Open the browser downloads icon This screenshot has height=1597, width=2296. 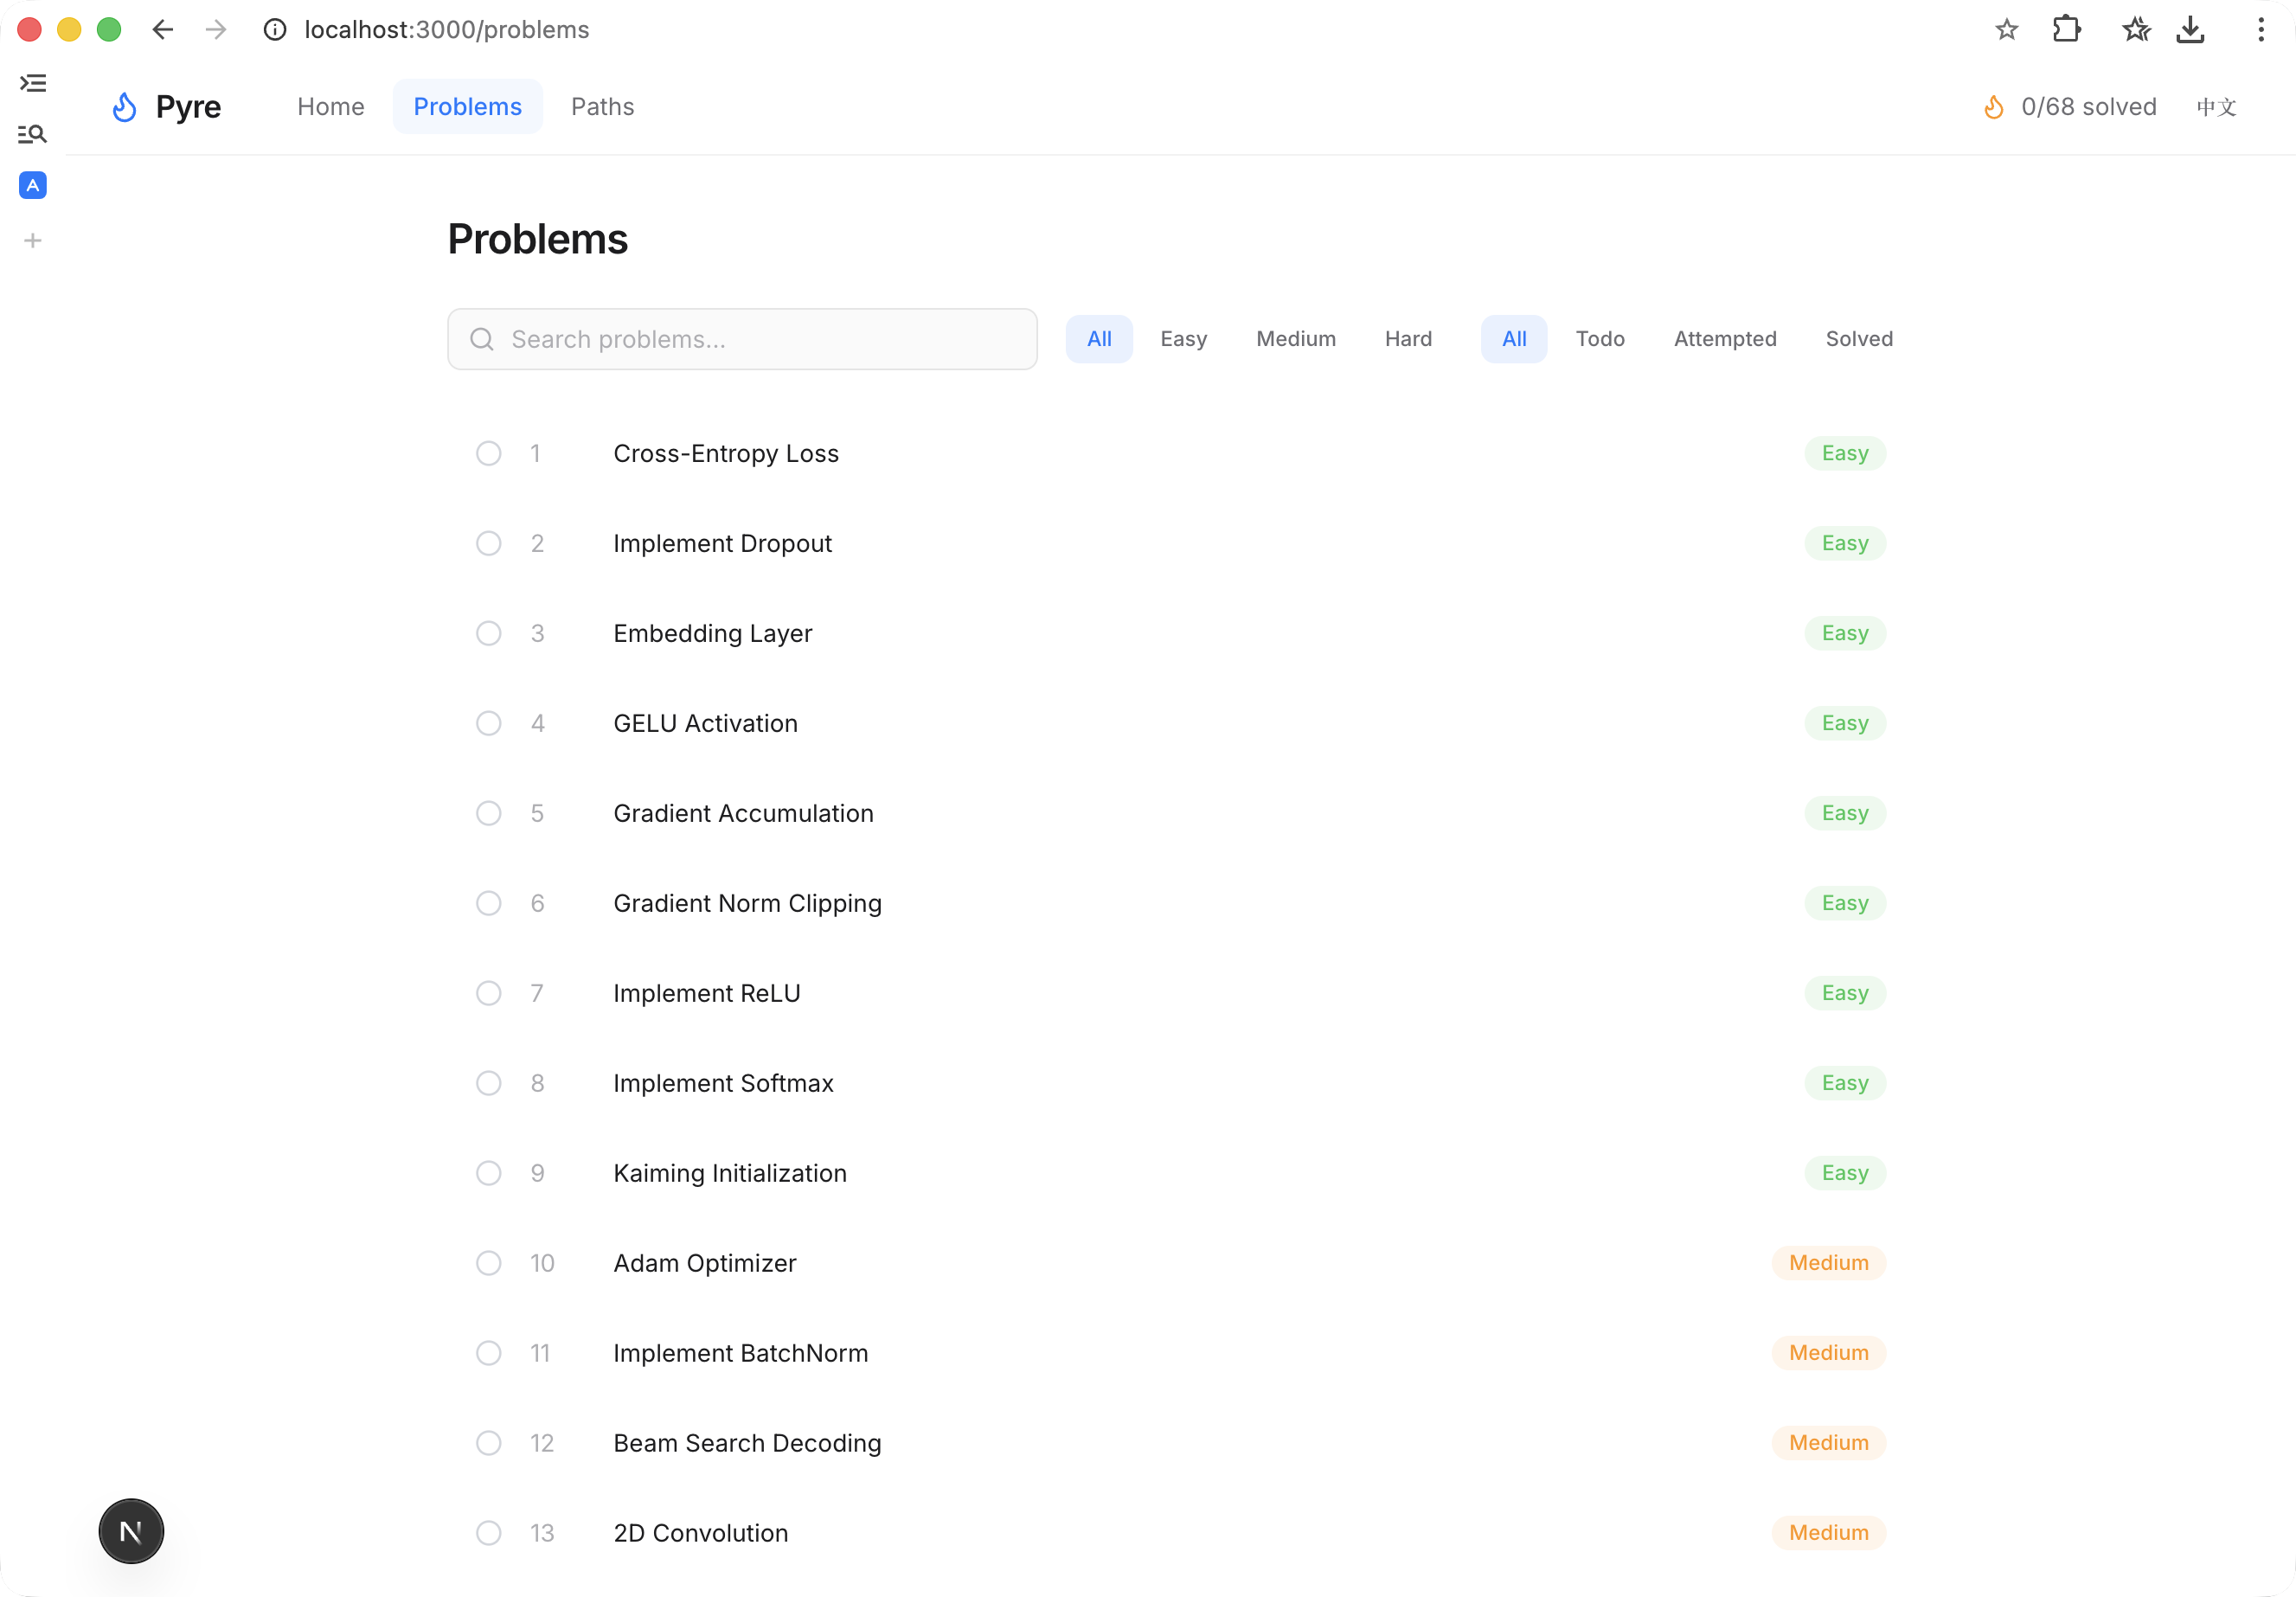(2190, 30)
